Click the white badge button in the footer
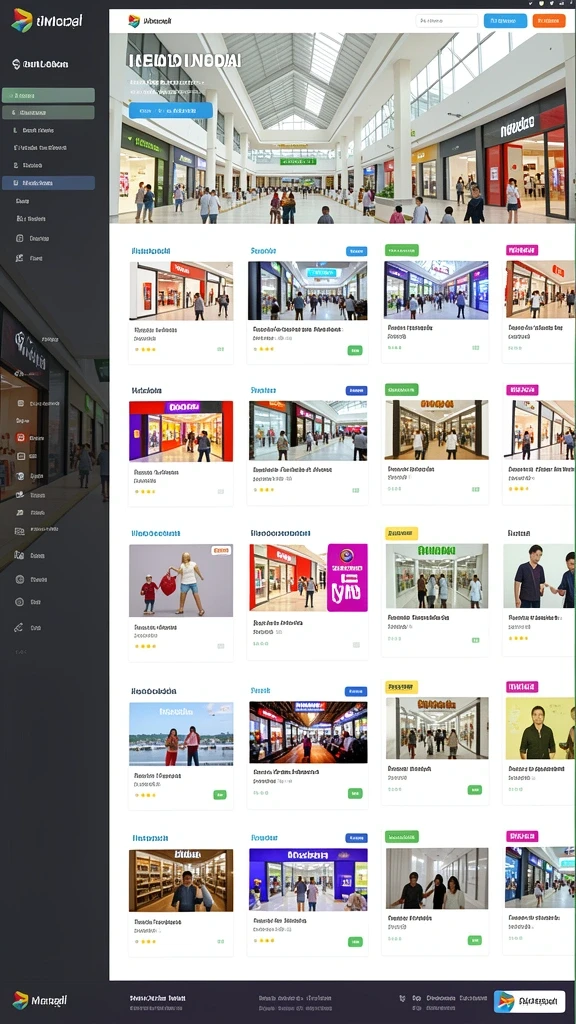This screenshot has width=576, height=1024. coord(530,1001)
